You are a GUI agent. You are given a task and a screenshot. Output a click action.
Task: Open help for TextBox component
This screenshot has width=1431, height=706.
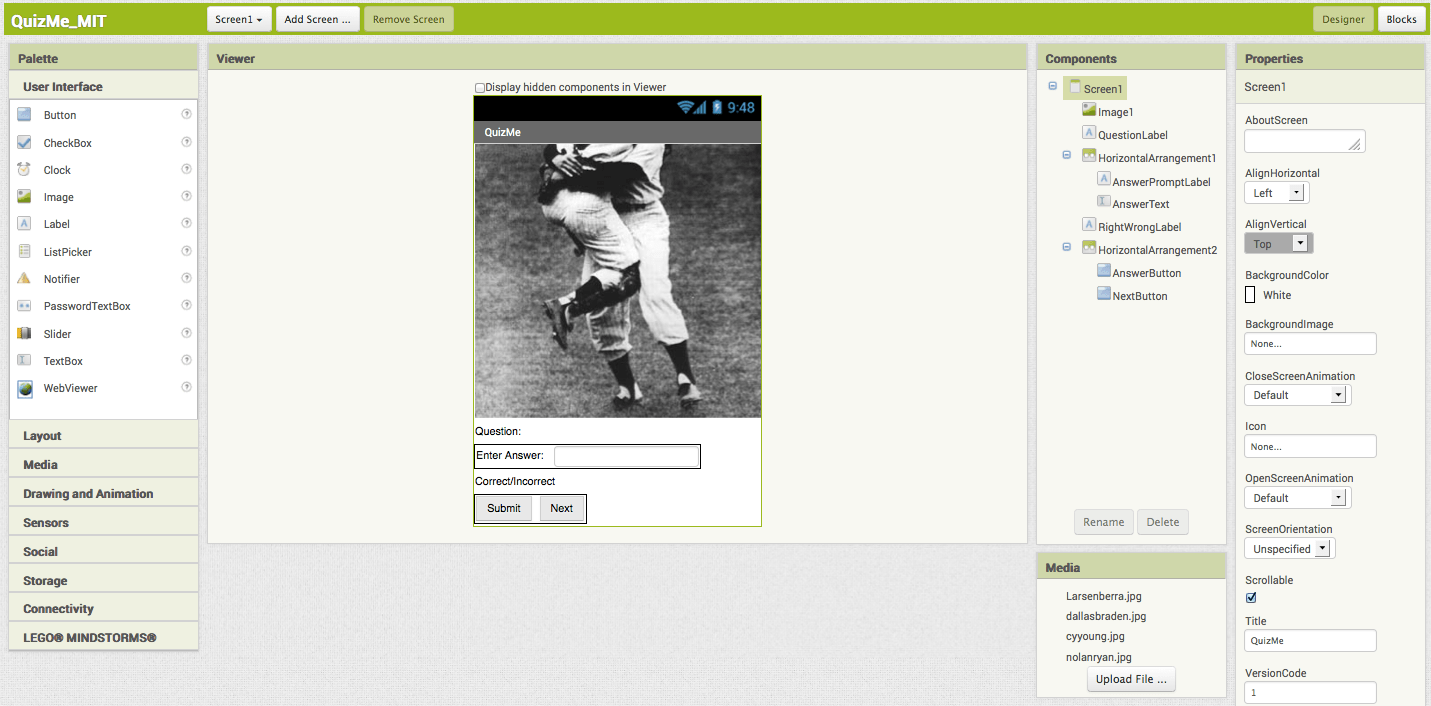point(186,360)
